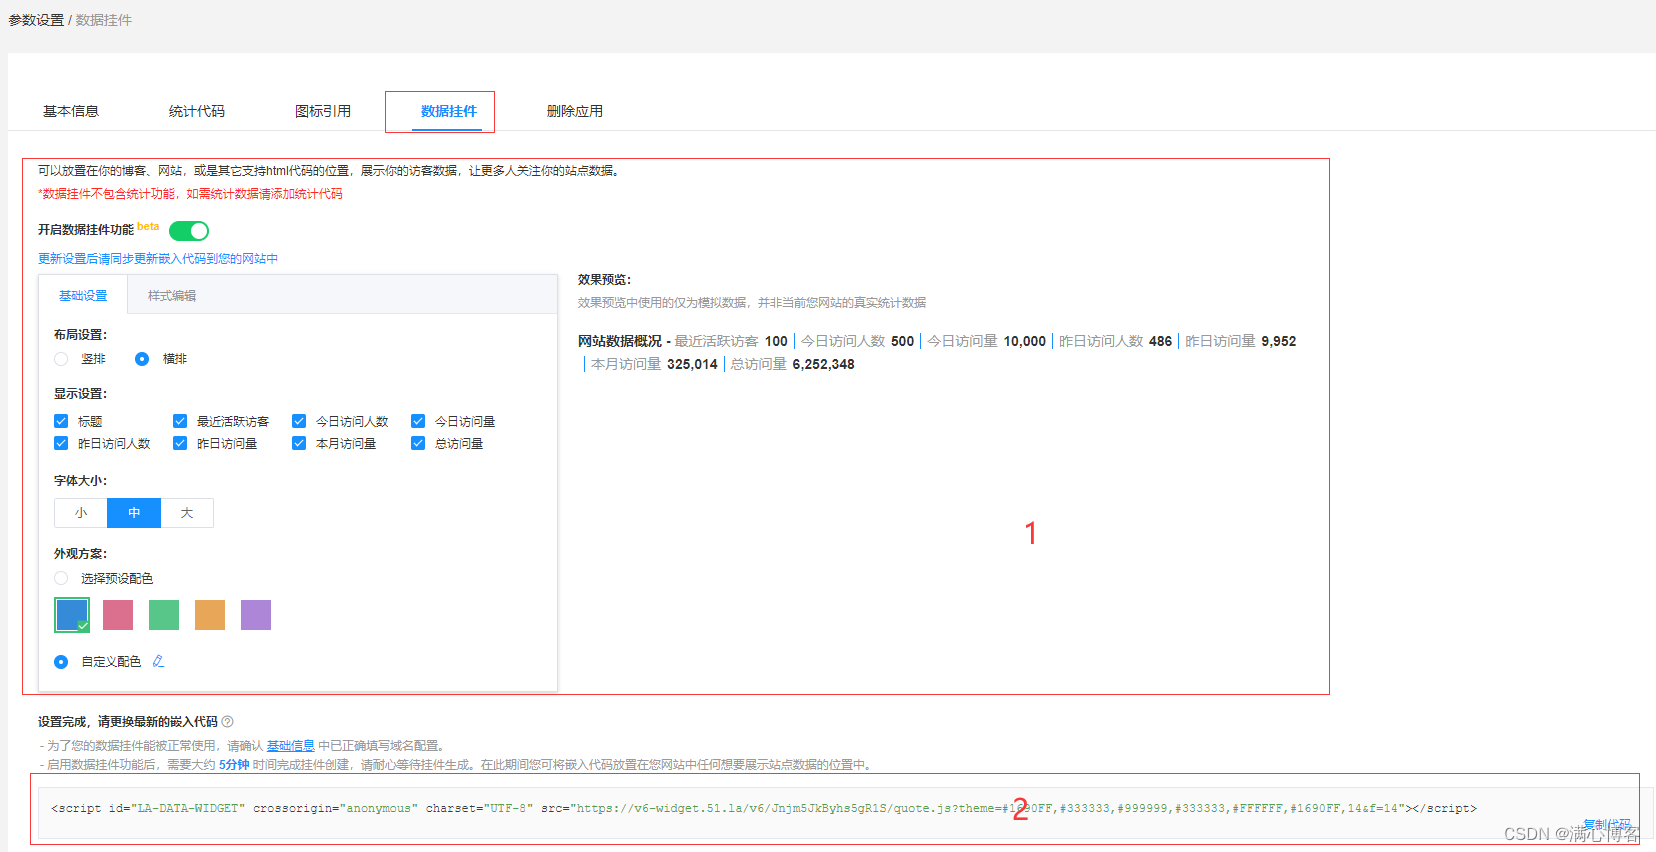Switch to the 样式编辑 sub-tab
1656x852 pixels.
click(x=172, y=296)
